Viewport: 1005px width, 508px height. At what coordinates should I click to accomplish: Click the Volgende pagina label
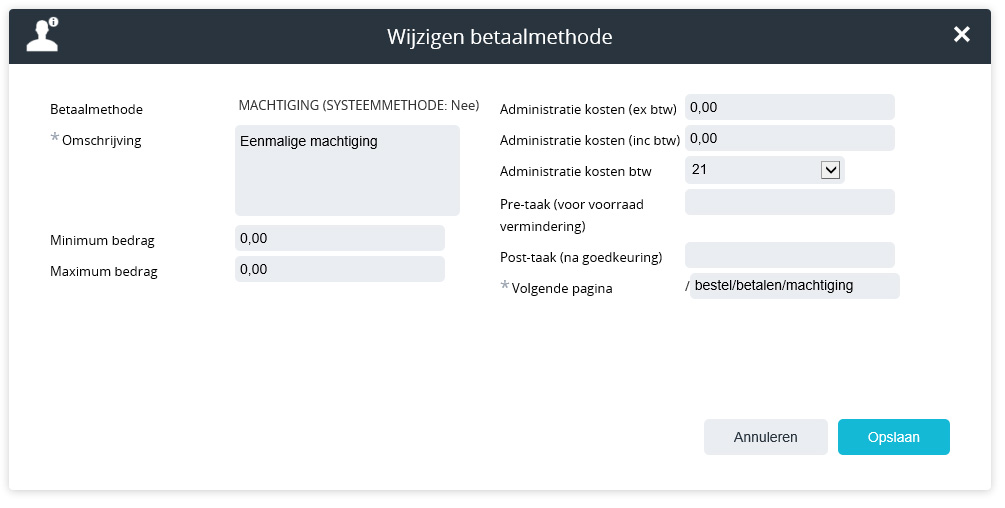[561, 289]
